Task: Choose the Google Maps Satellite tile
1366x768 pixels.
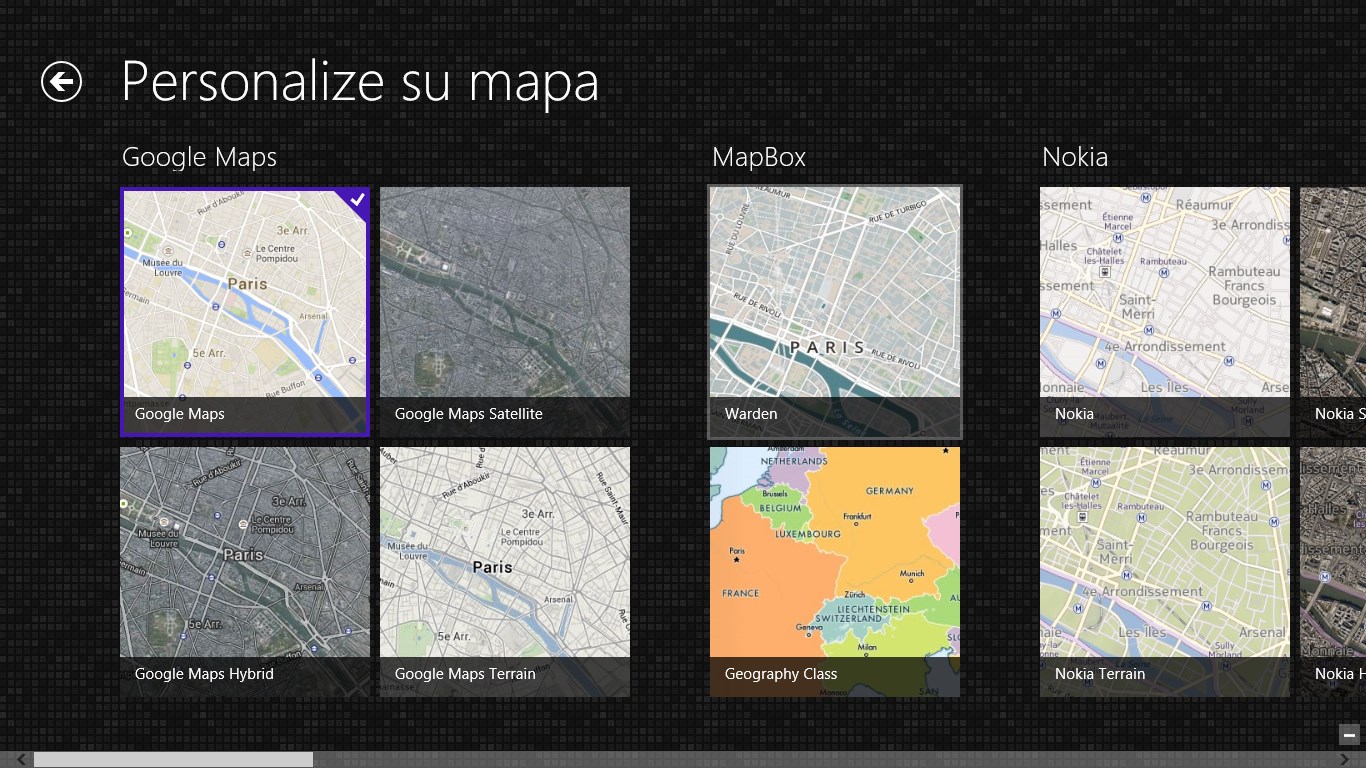Action: click(x=505, y=312)
